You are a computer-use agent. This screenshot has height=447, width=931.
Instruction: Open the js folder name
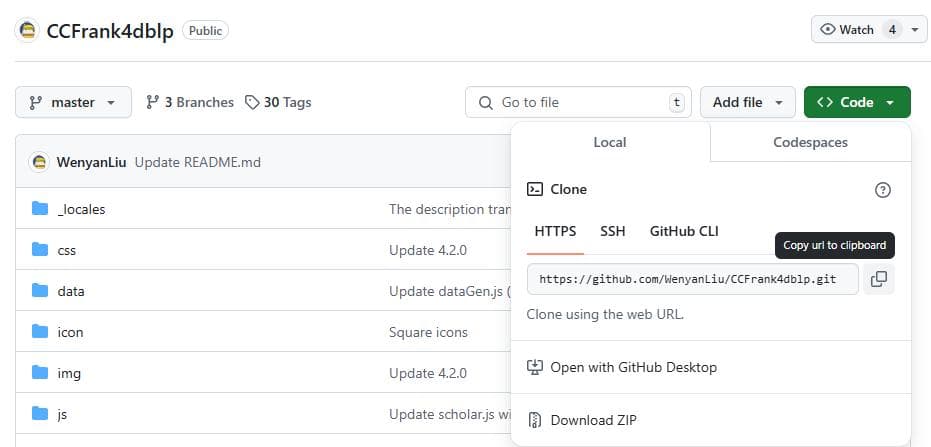click(x=62, y=414)
